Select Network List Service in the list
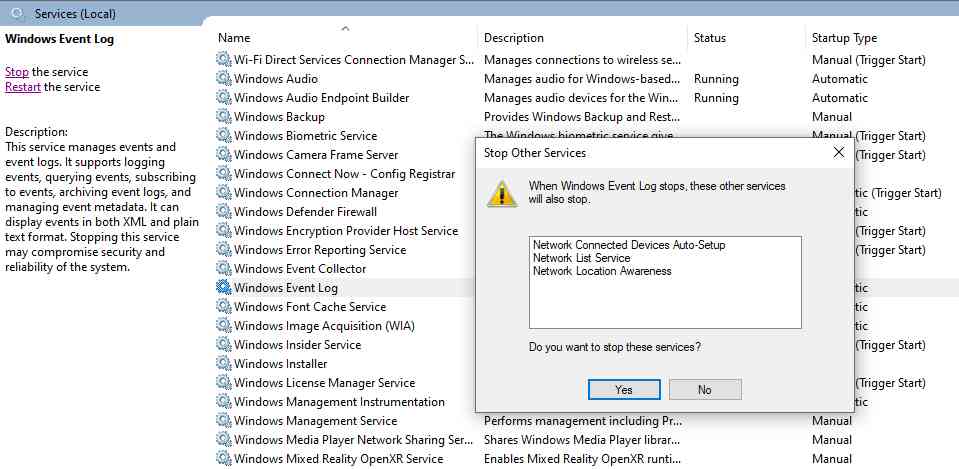959x469 pixels. tap(581, 258)
